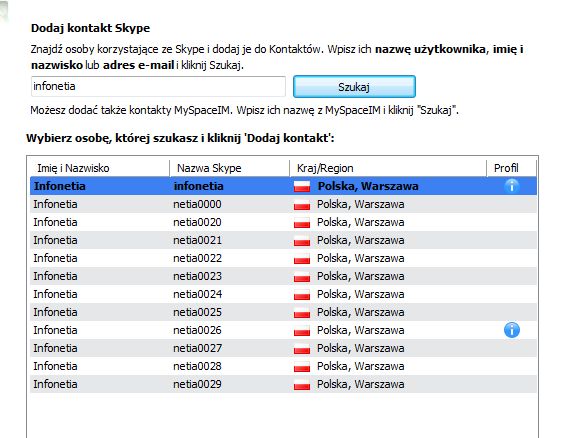Click Poland flag in netia0000 row
The width and height of the screenshot is (565, 438).
pos(302,204)
